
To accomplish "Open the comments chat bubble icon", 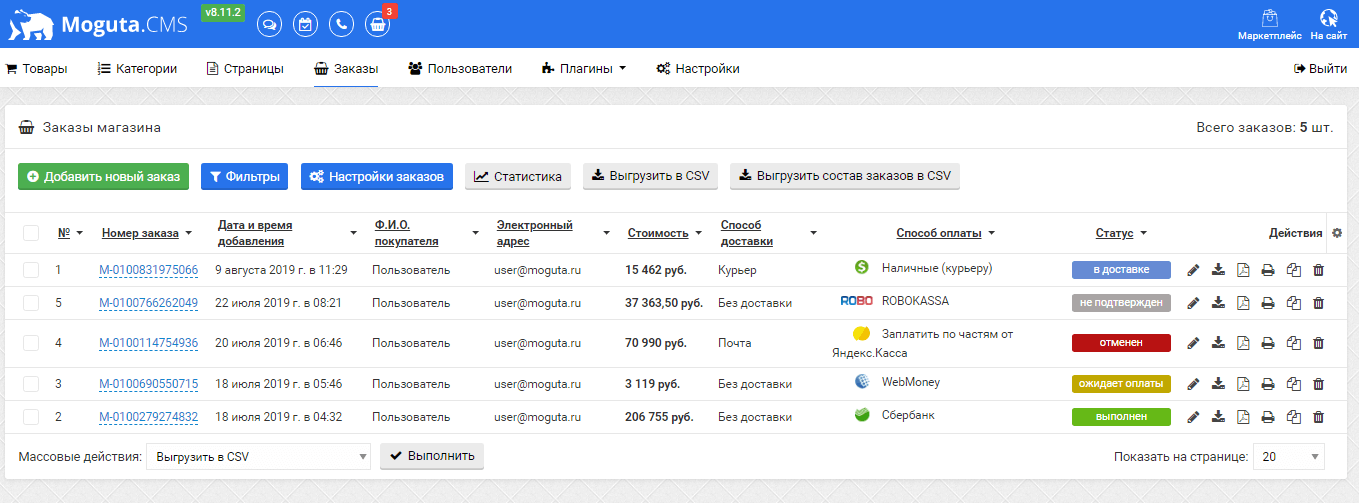I will coord(269,24).
